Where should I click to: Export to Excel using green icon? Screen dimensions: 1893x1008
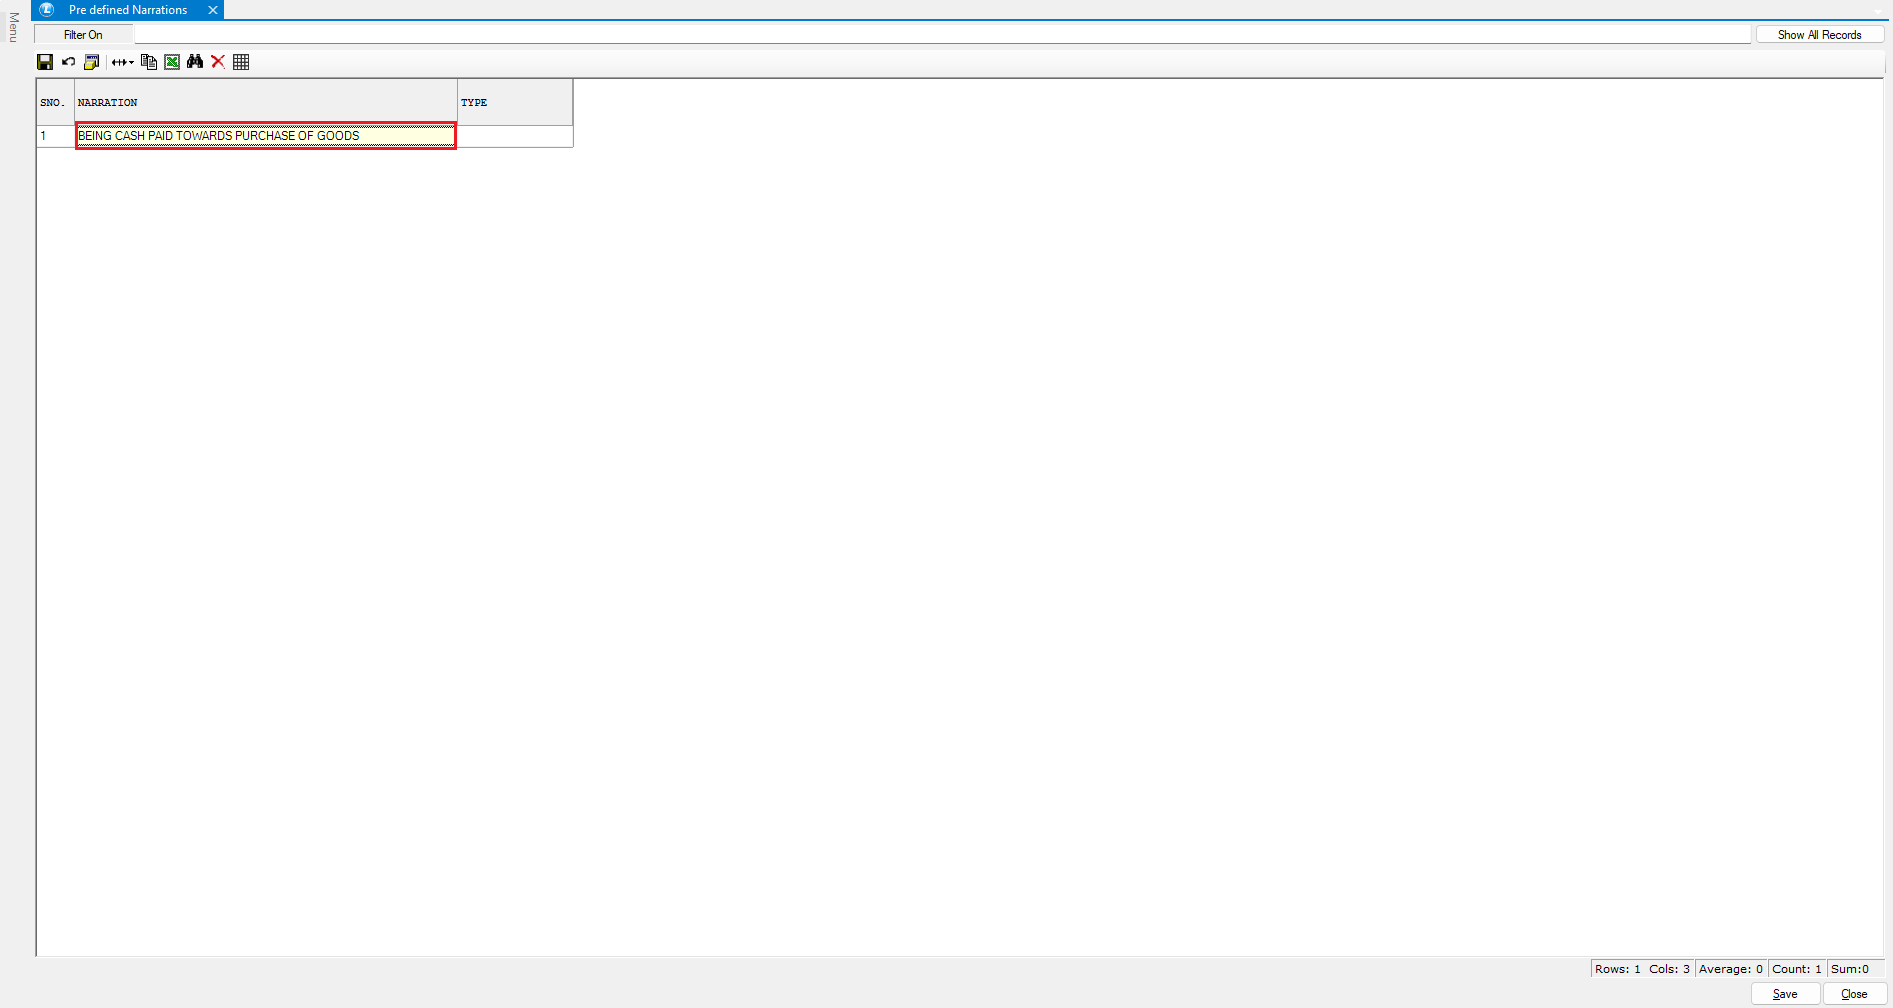tap(172, 62)
